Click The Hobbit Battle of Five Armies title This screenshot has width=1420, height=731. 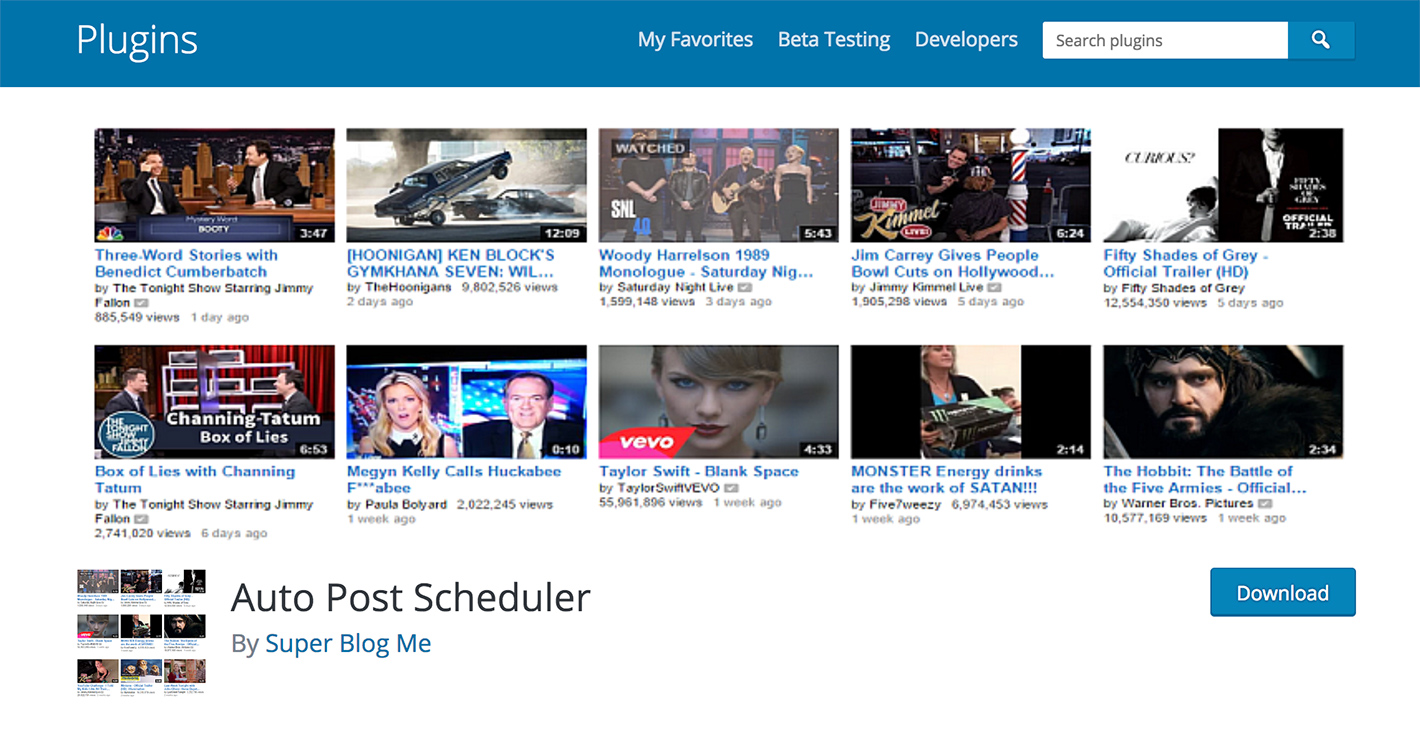[1205, 479]
